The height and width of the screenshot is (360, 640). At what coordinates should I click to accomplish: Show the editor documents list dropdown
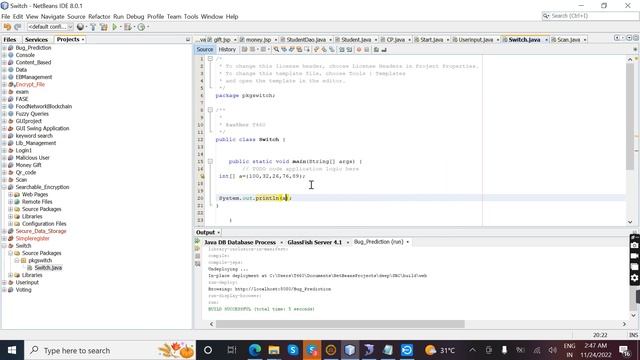[x=629, y=38]
